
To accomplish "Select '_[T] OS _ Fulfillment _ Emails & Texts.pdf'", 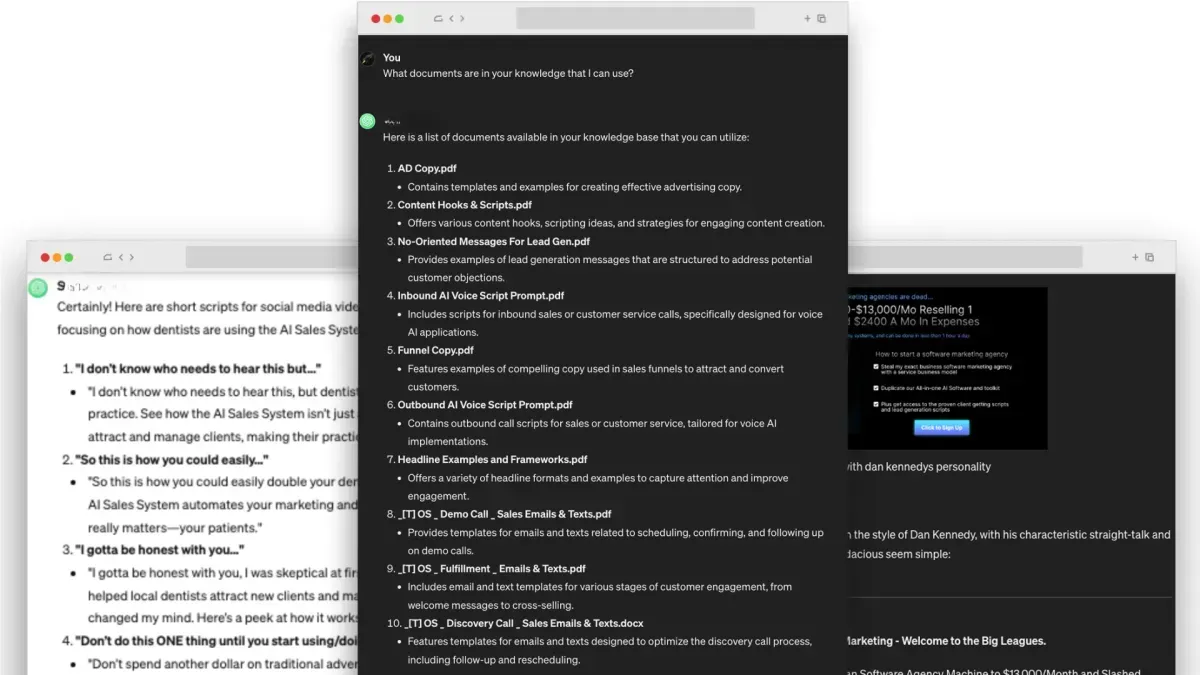I will click(492, 569).
